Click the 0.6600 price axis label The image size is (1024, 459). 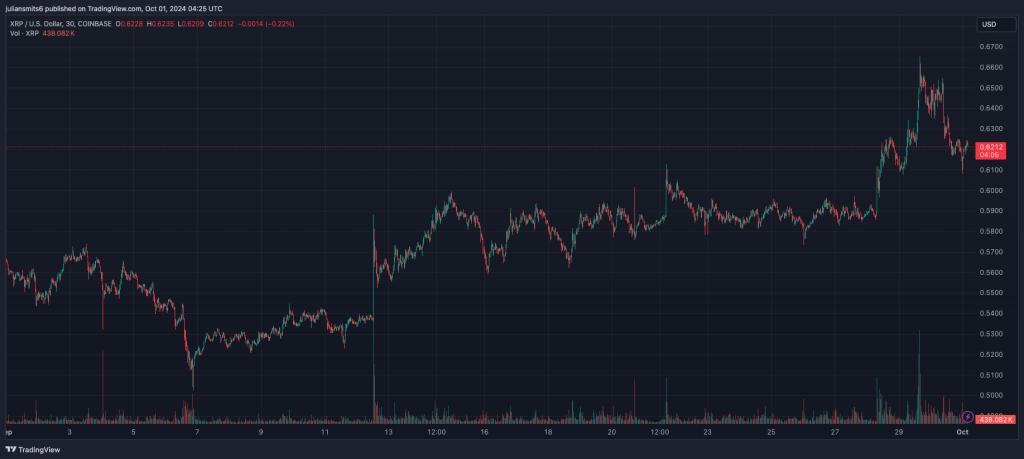(991, 67)
